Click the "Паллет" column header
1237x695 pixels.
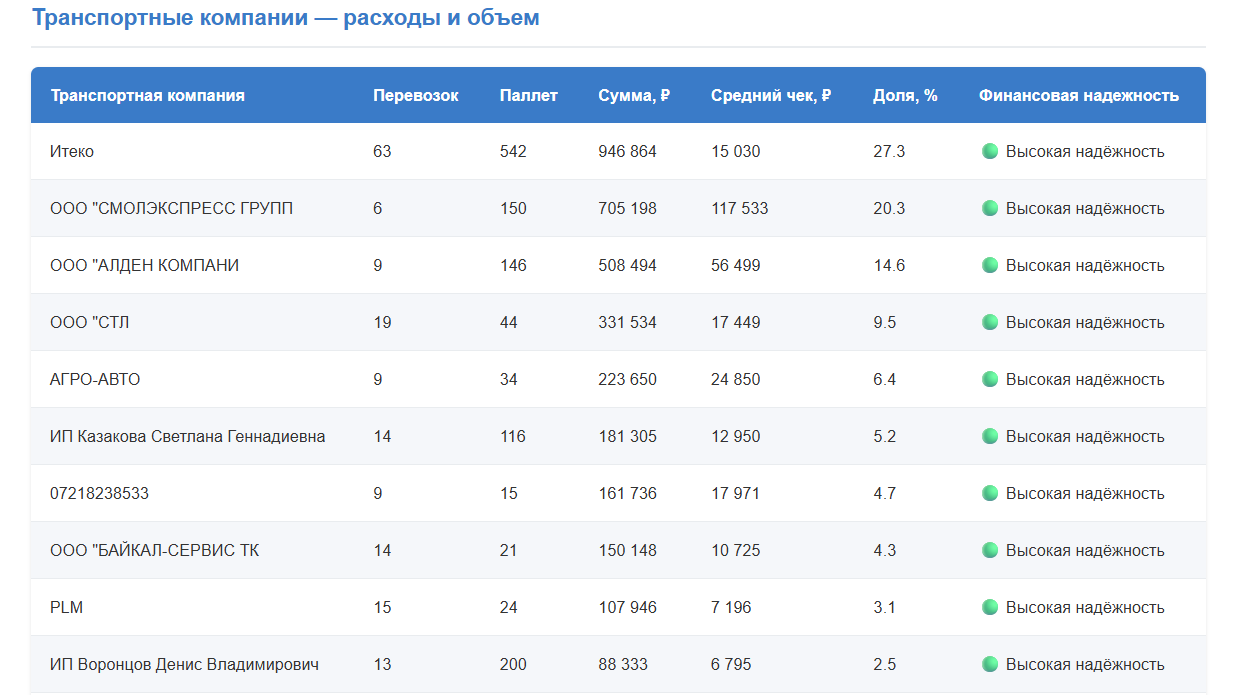point(529,96)
